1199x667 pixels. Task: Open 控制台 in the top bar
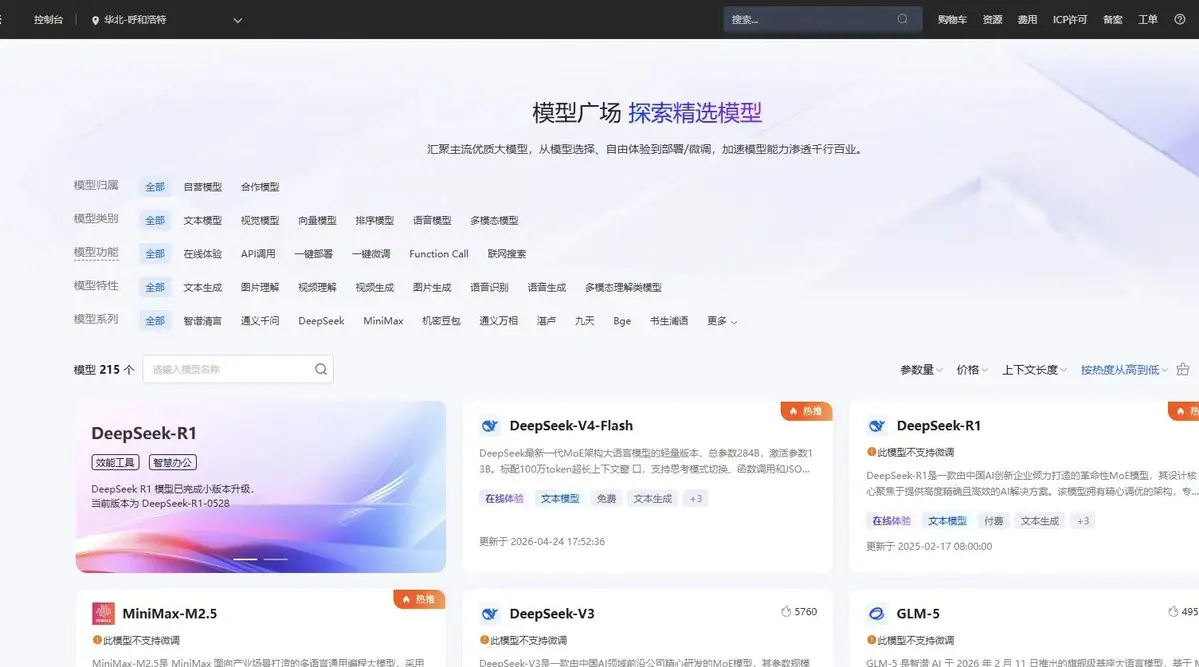pyautogui.click(x=48, y=20)
